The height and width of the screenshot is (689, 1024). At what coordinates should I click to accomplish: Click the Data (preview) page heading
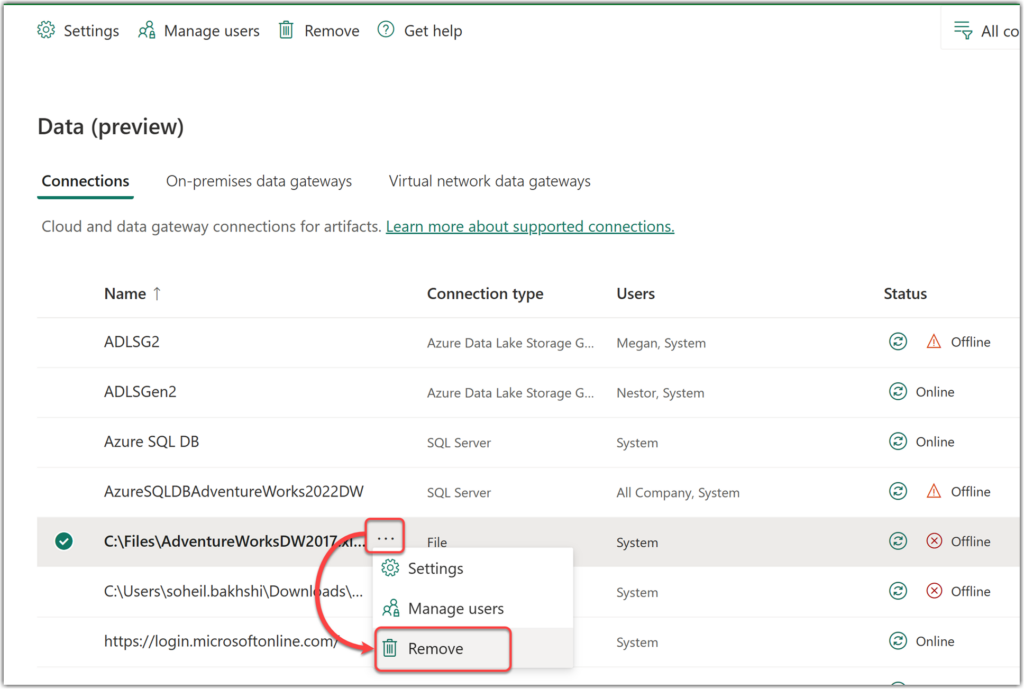pos(110,126)
